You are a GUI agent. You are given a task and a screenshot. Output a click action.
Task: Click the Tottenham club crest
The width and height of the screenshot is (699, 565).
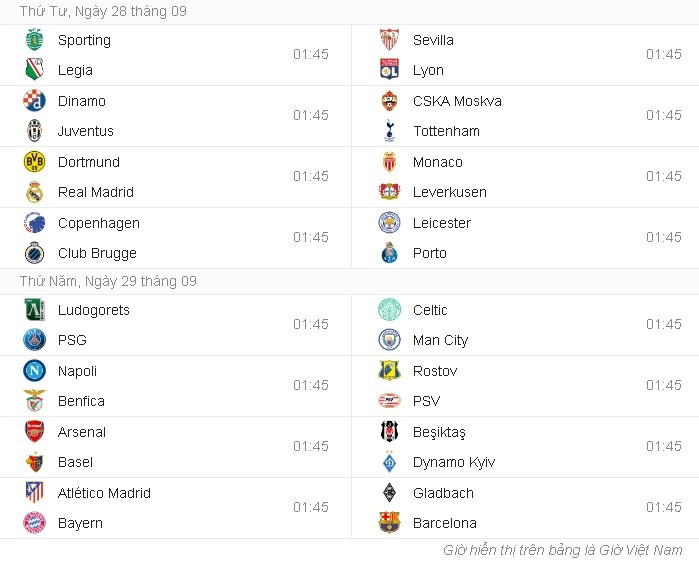tap(390, 131)
